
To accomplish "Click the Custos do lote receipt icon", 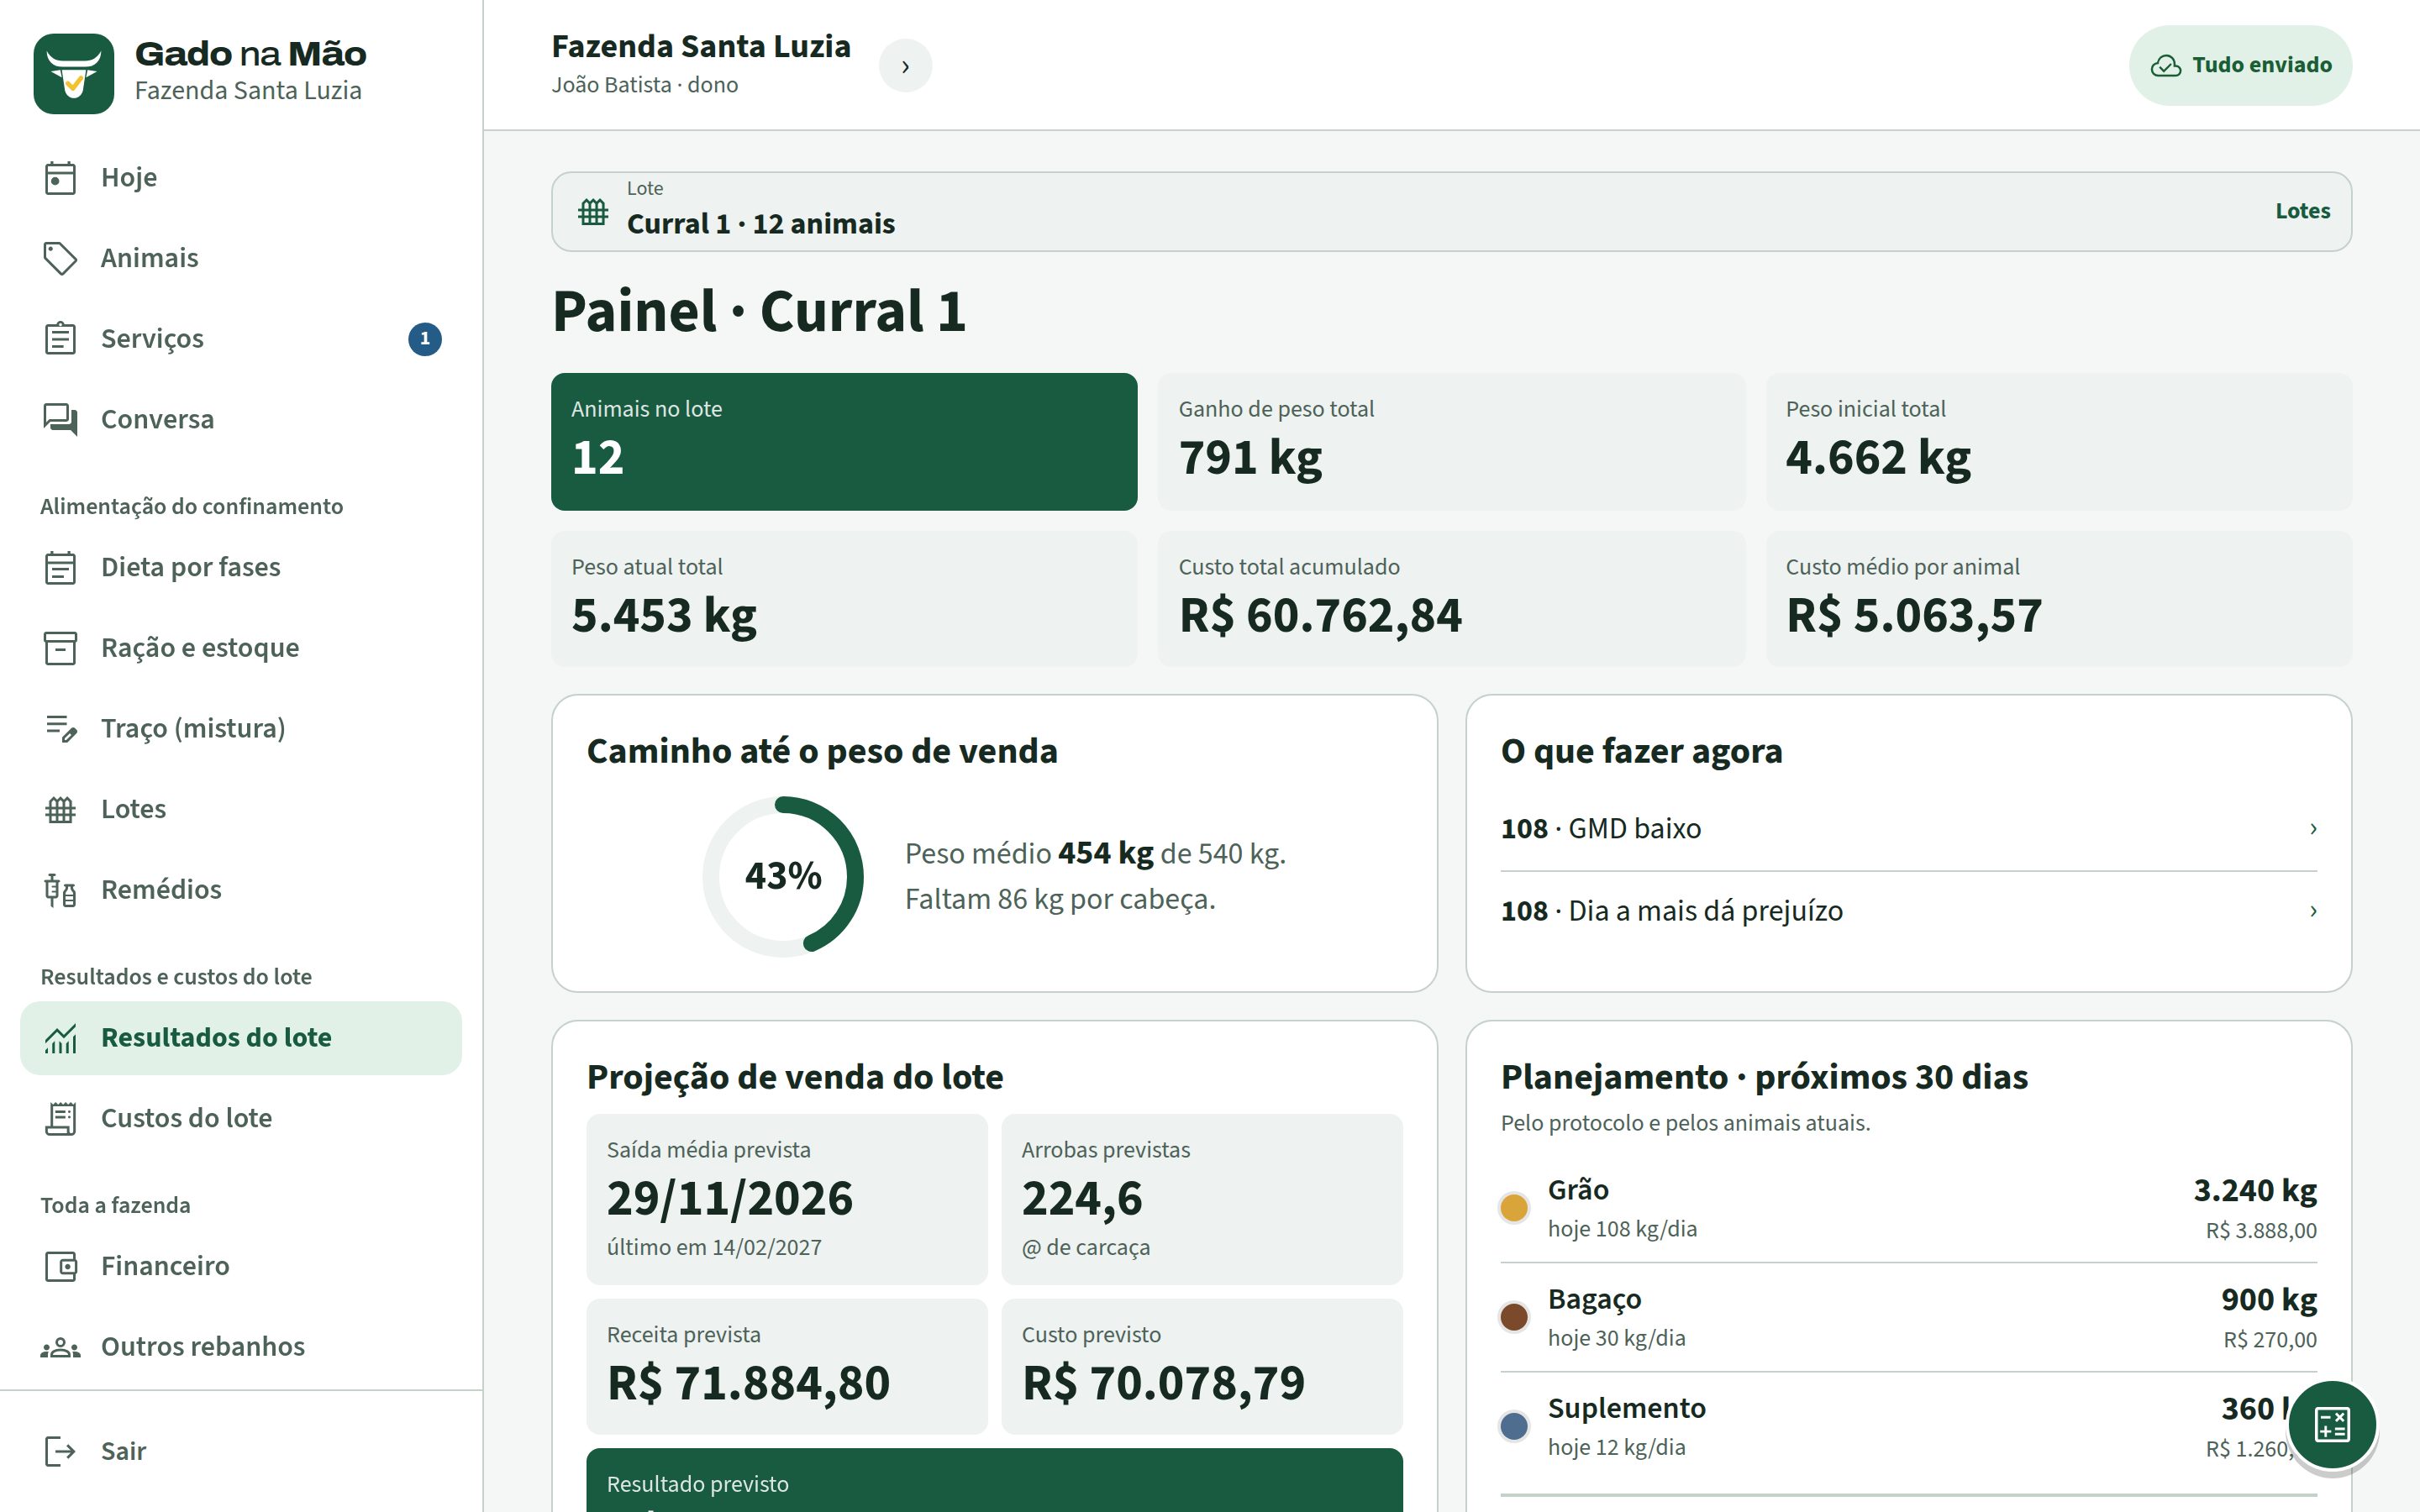I will tap(60, 1118).
